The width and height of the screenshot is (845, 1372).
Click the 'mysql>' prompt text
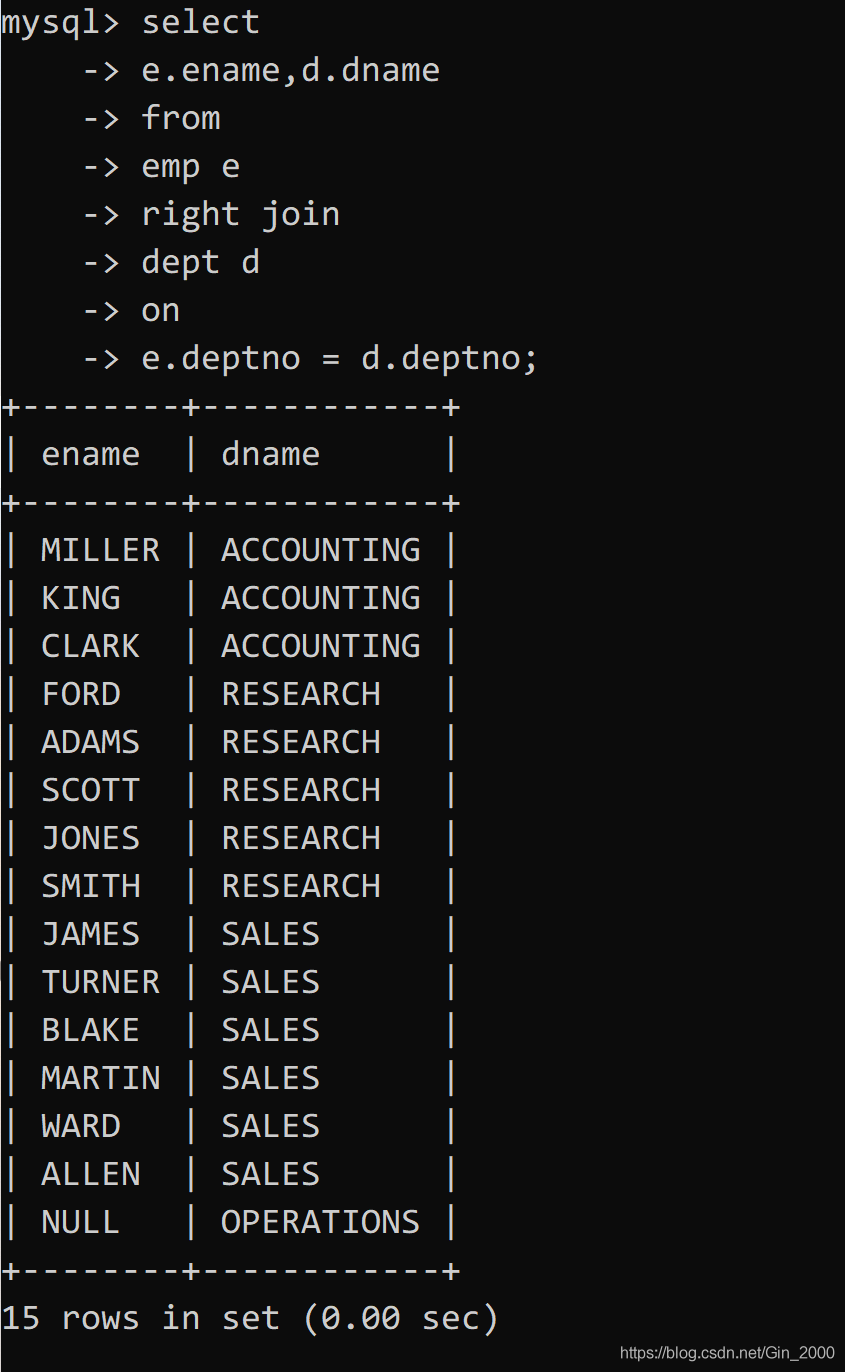click(60, 22)
